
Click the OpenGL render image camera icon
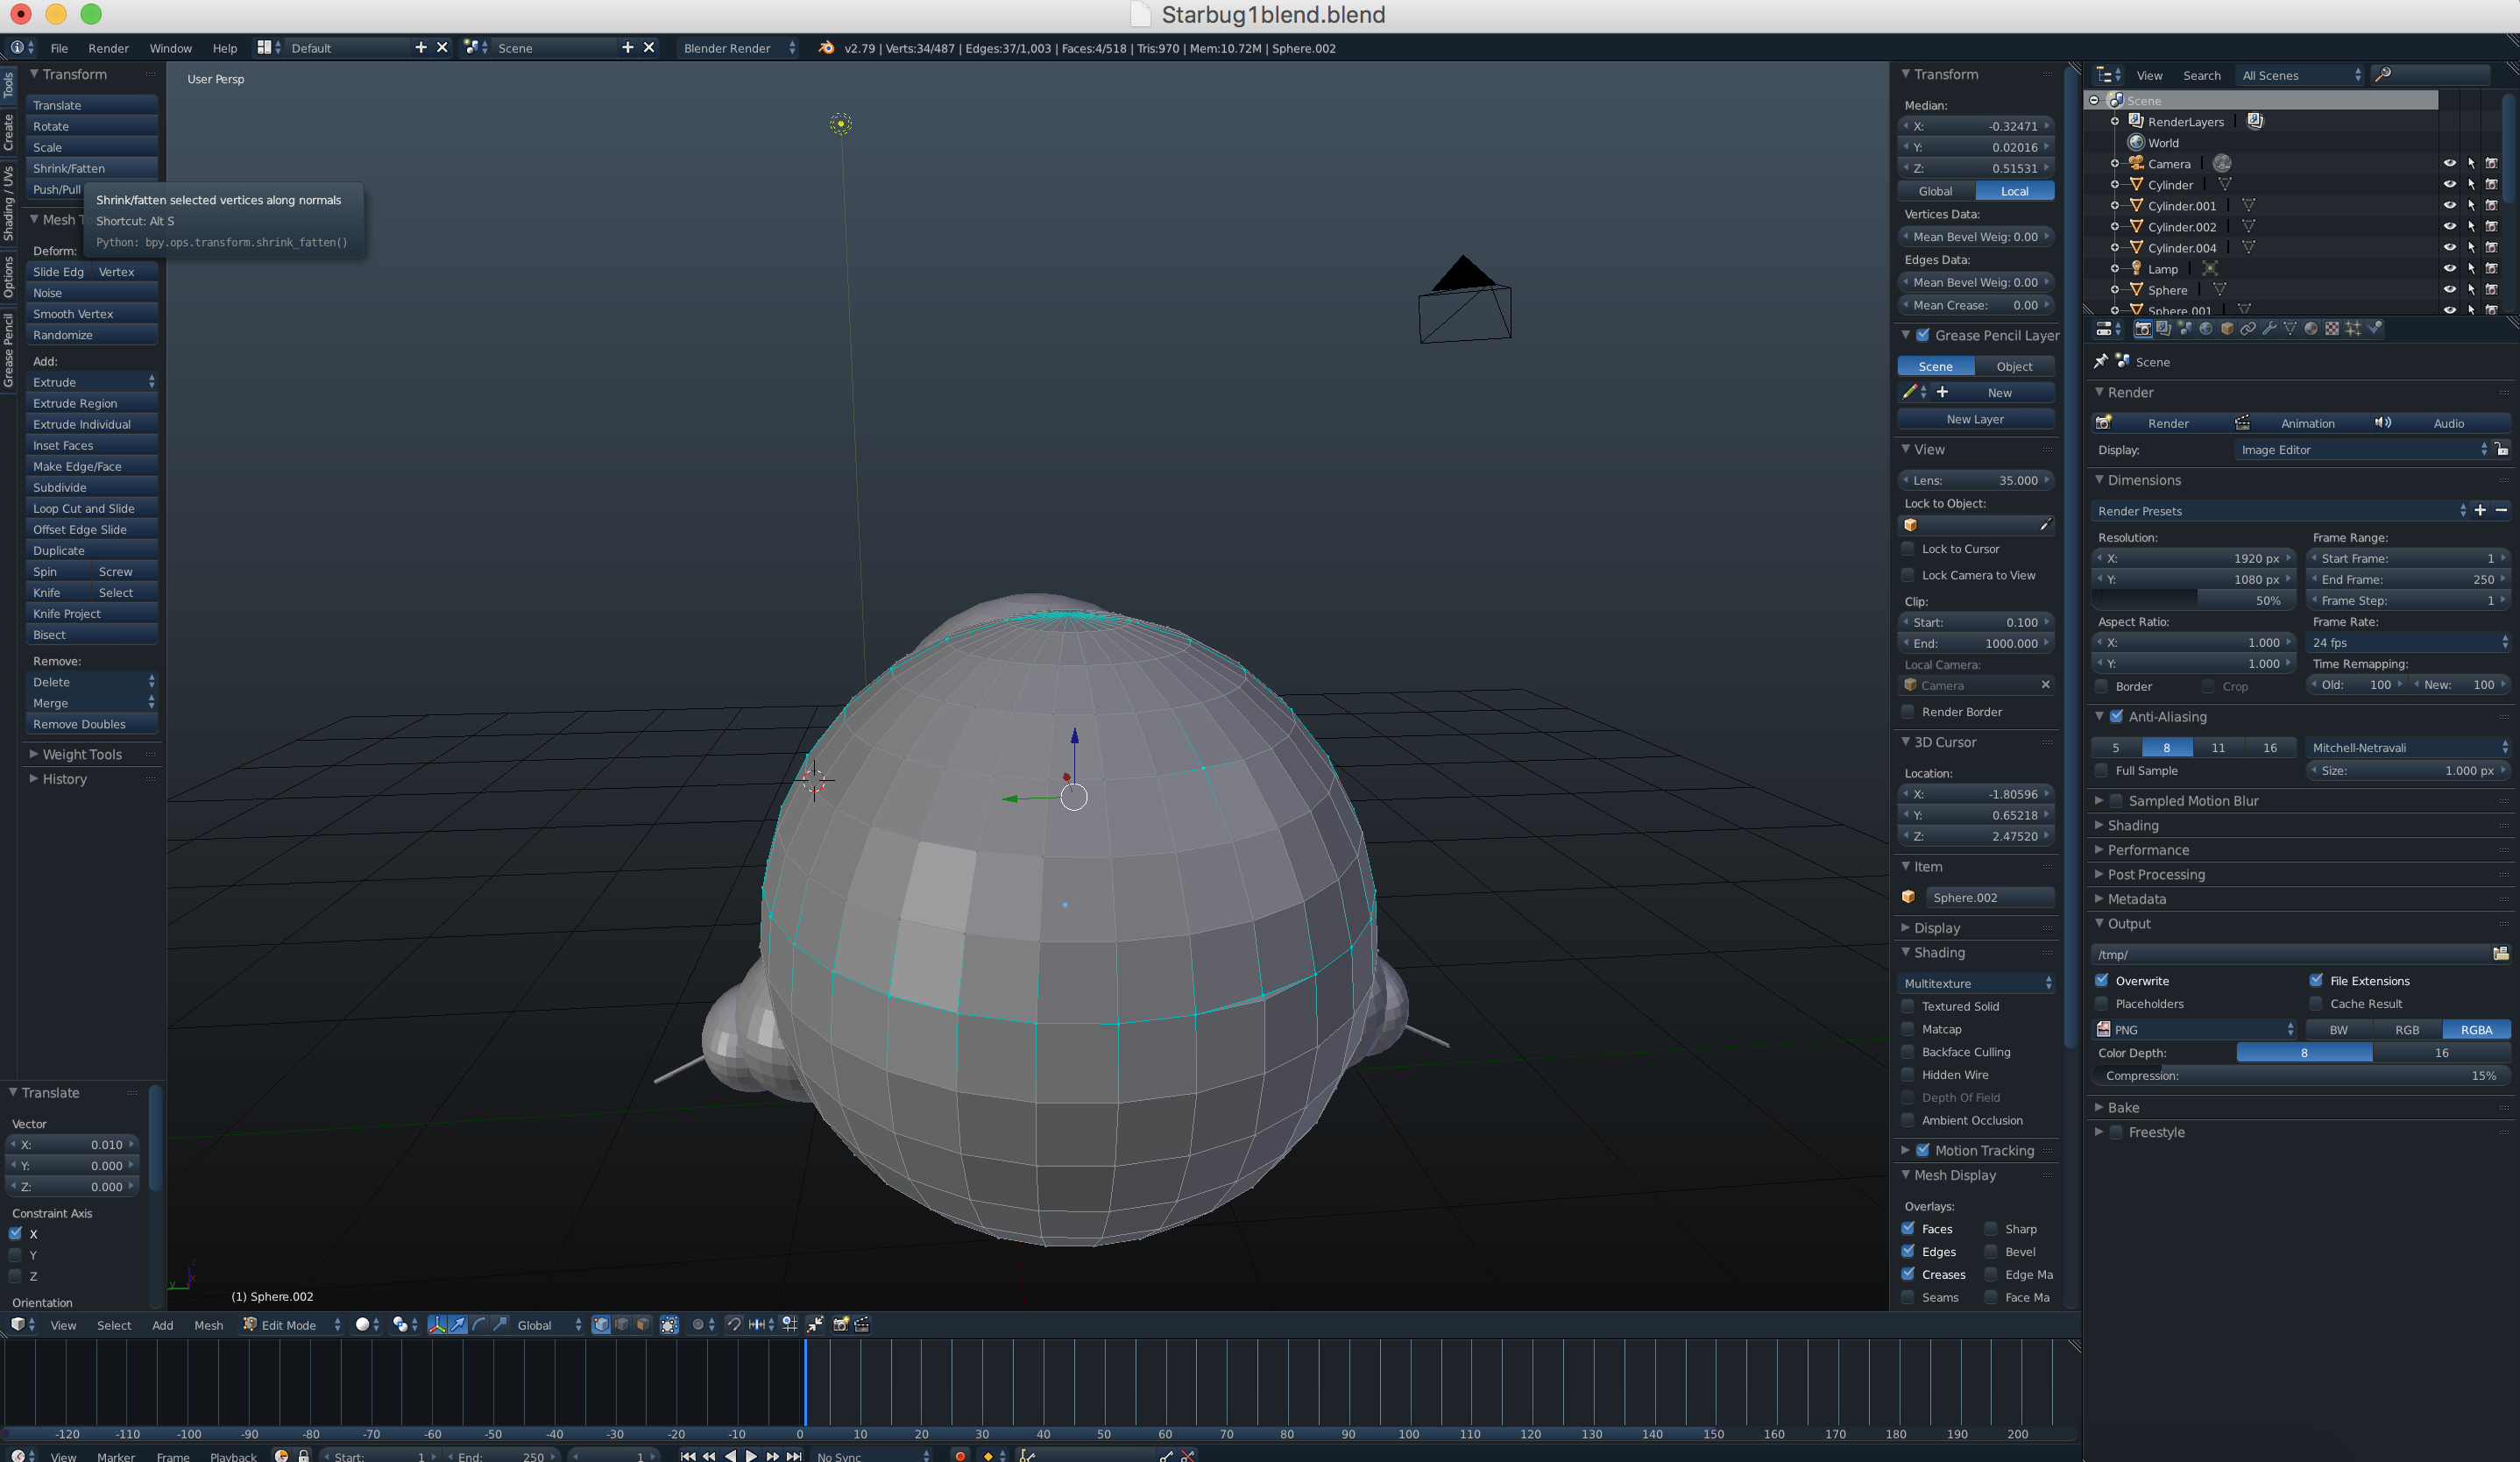(840, 1324)
